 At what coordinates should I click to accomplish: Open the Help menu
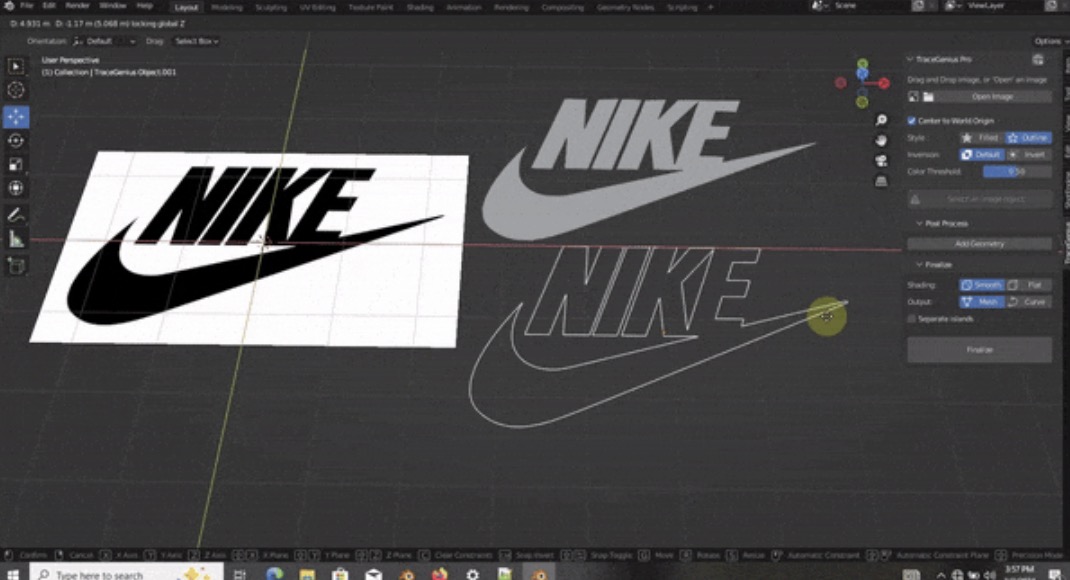144,5
